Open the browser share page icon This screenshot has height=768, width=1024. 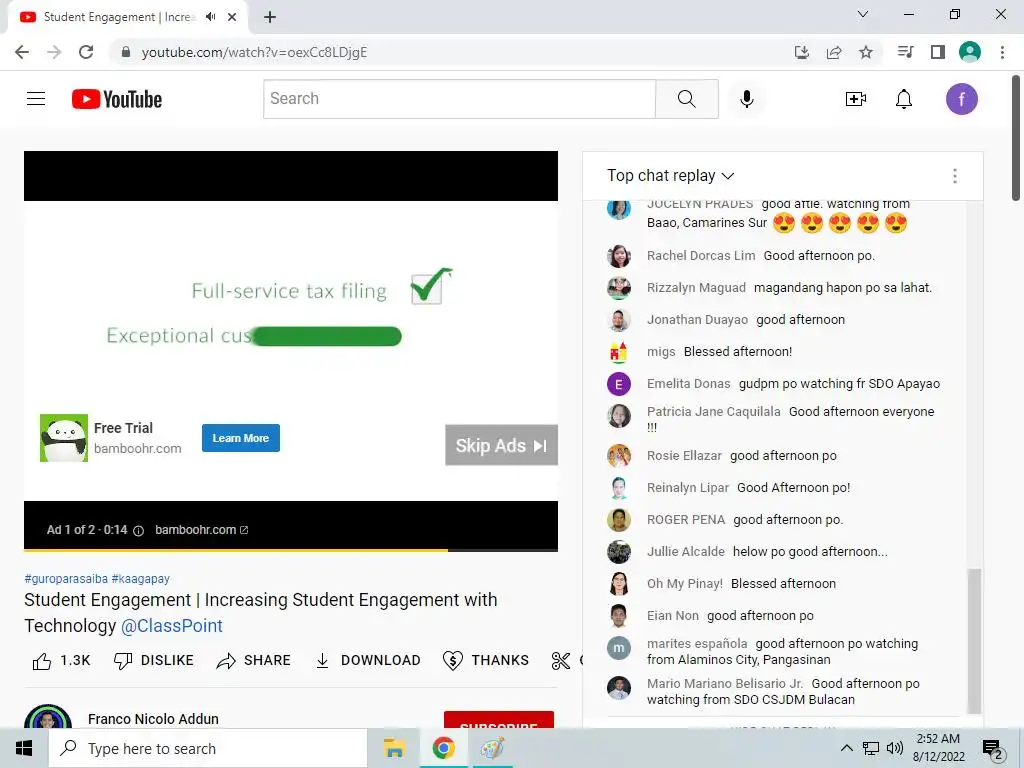[834, 52]
